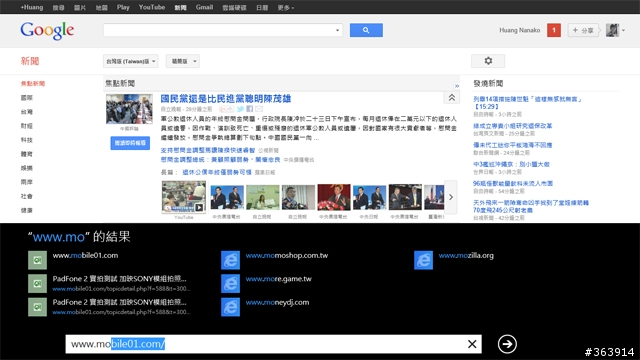Open the main story photo thumbnail

click(129, 109)
